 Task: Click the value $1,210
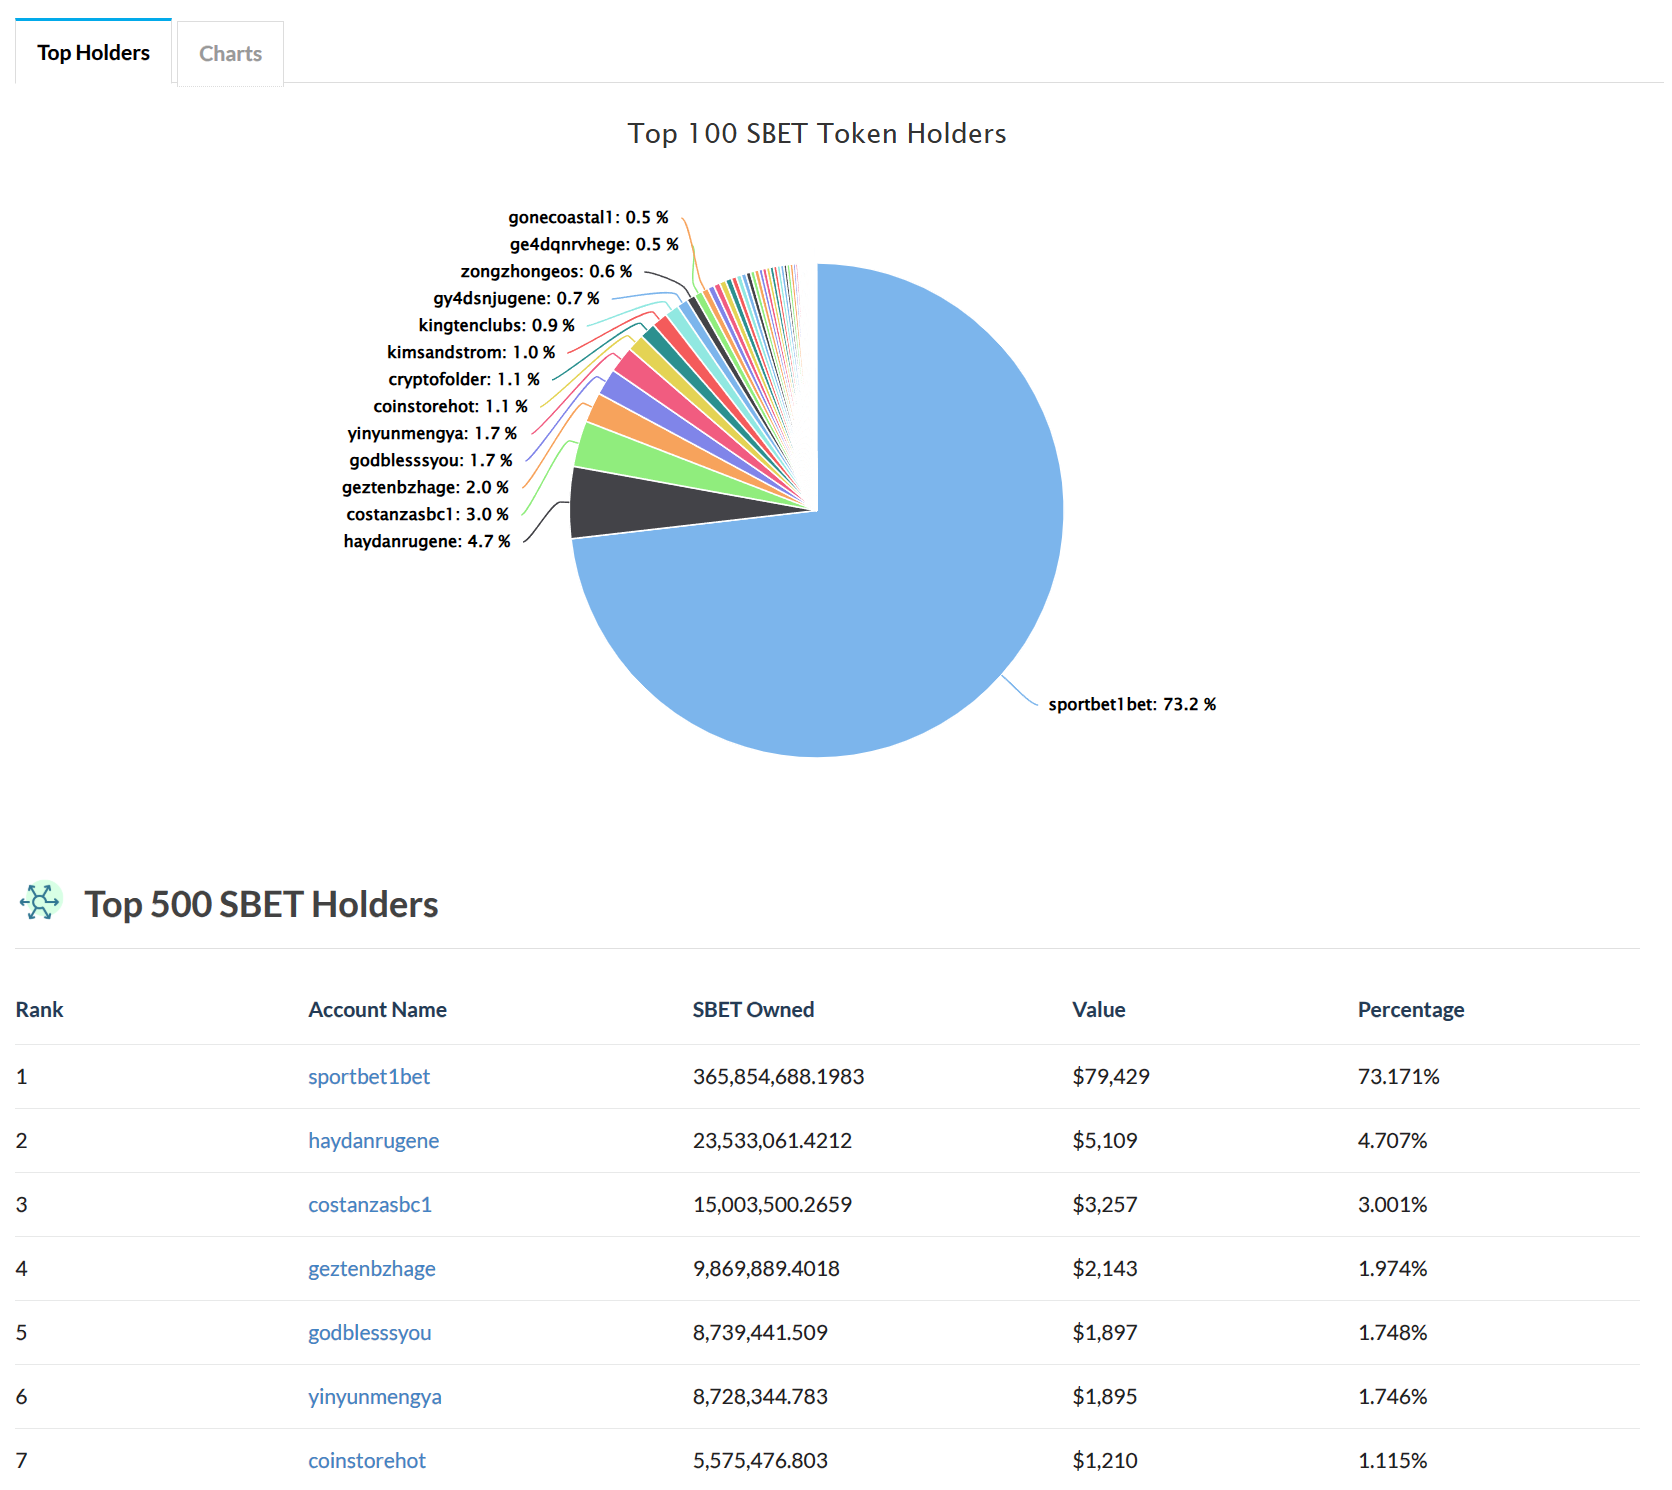1105,1461
